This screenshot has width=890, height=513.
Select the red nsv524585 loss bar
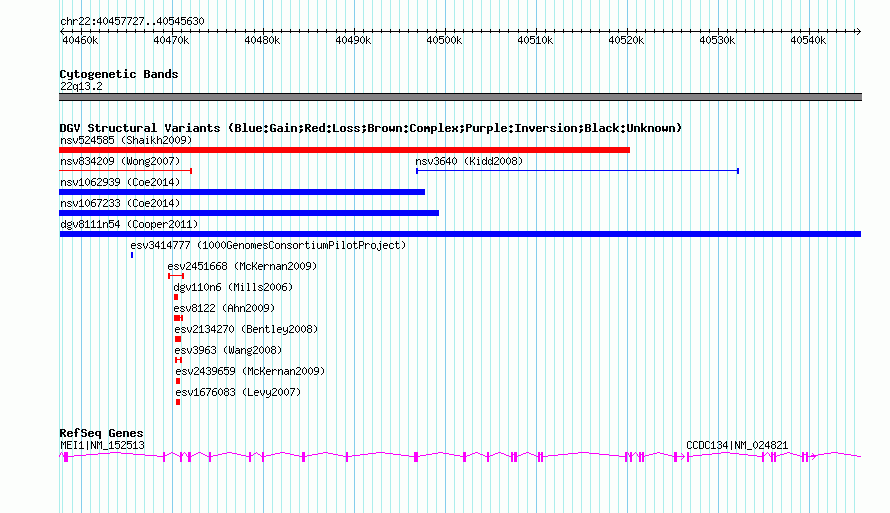[345, 150]
